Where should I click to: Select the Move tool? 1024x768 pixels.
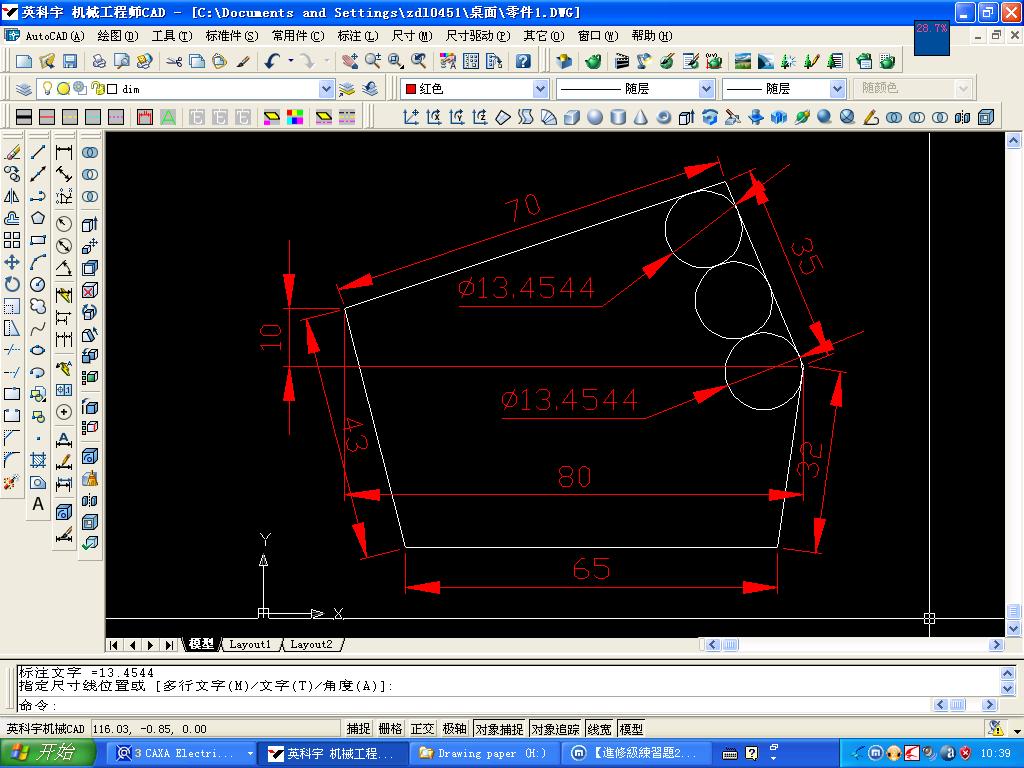12,262
